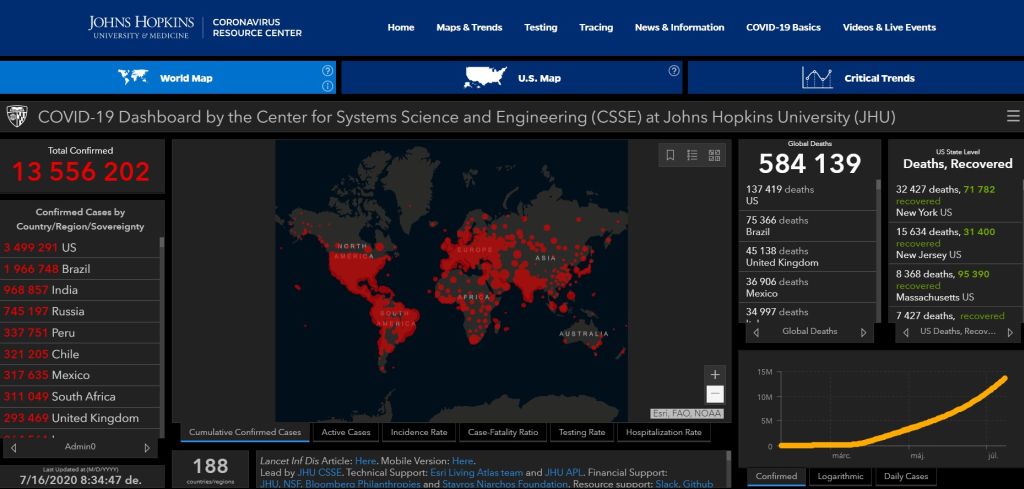Select Massachusetts US deaths entry
The width and height of the screenshot is (1024, 489).
(x=955, y=285)
